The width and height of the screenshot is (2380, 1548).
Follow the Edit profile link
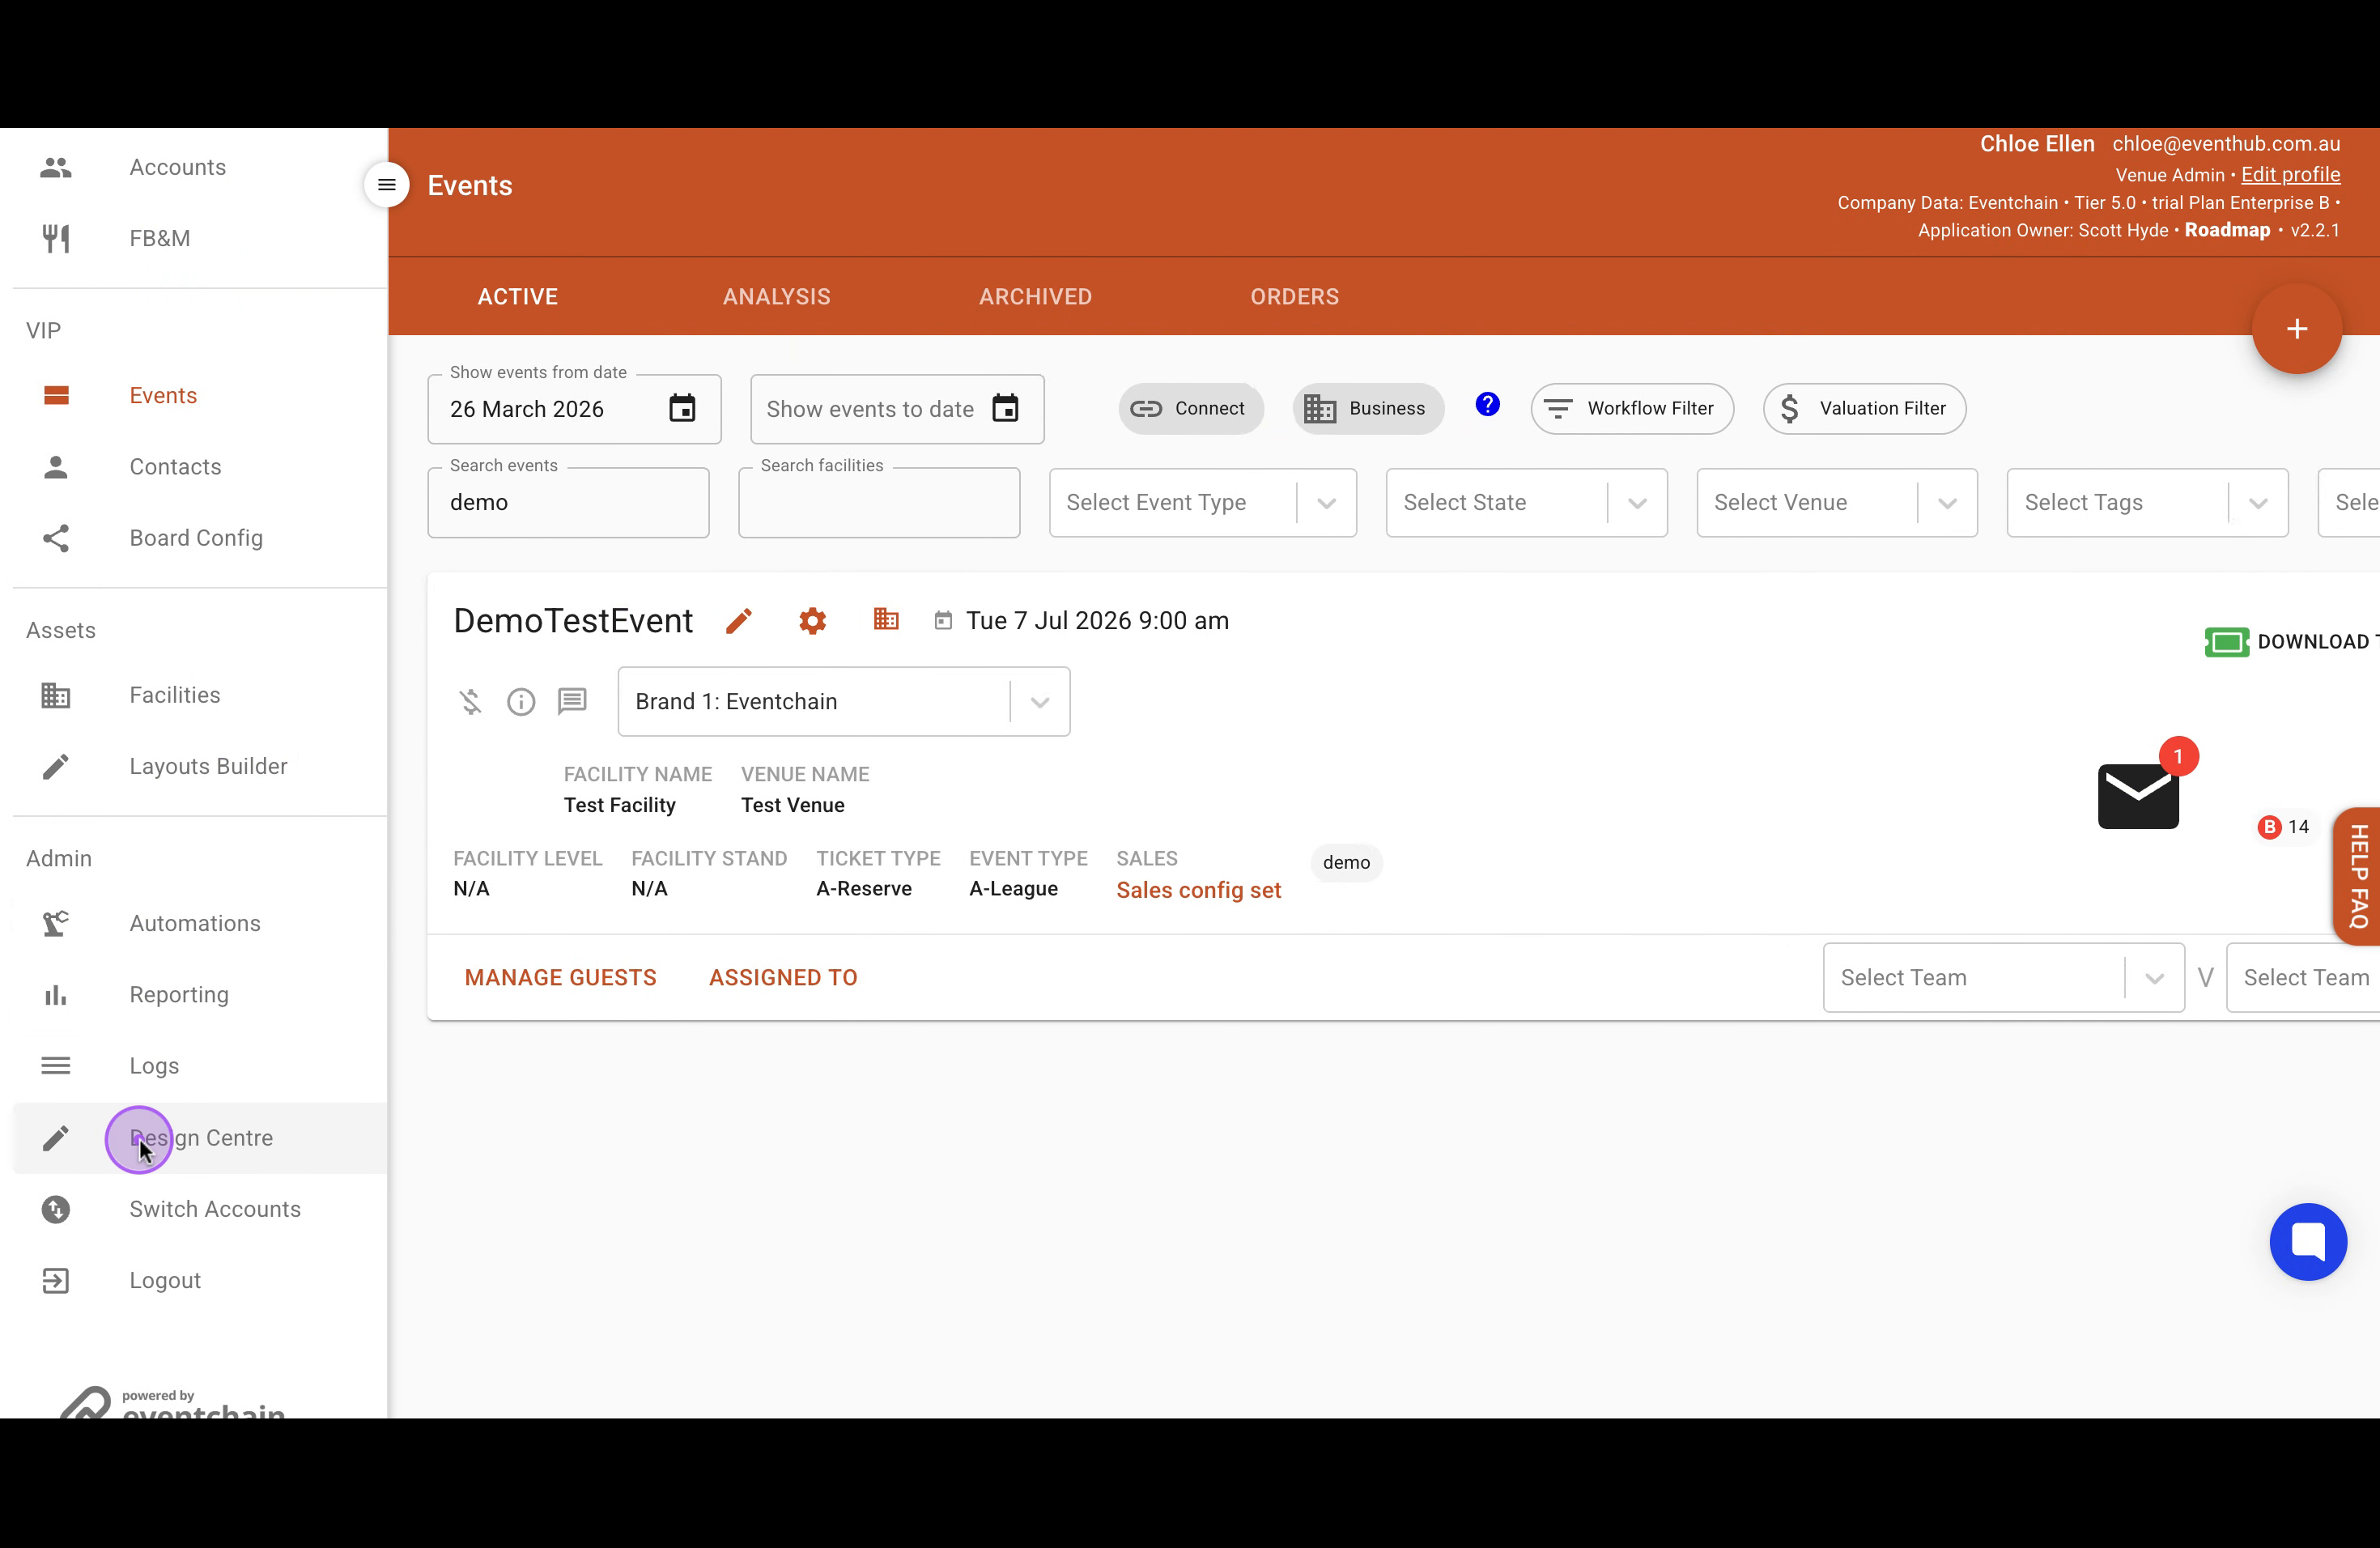pos(2290,175)
